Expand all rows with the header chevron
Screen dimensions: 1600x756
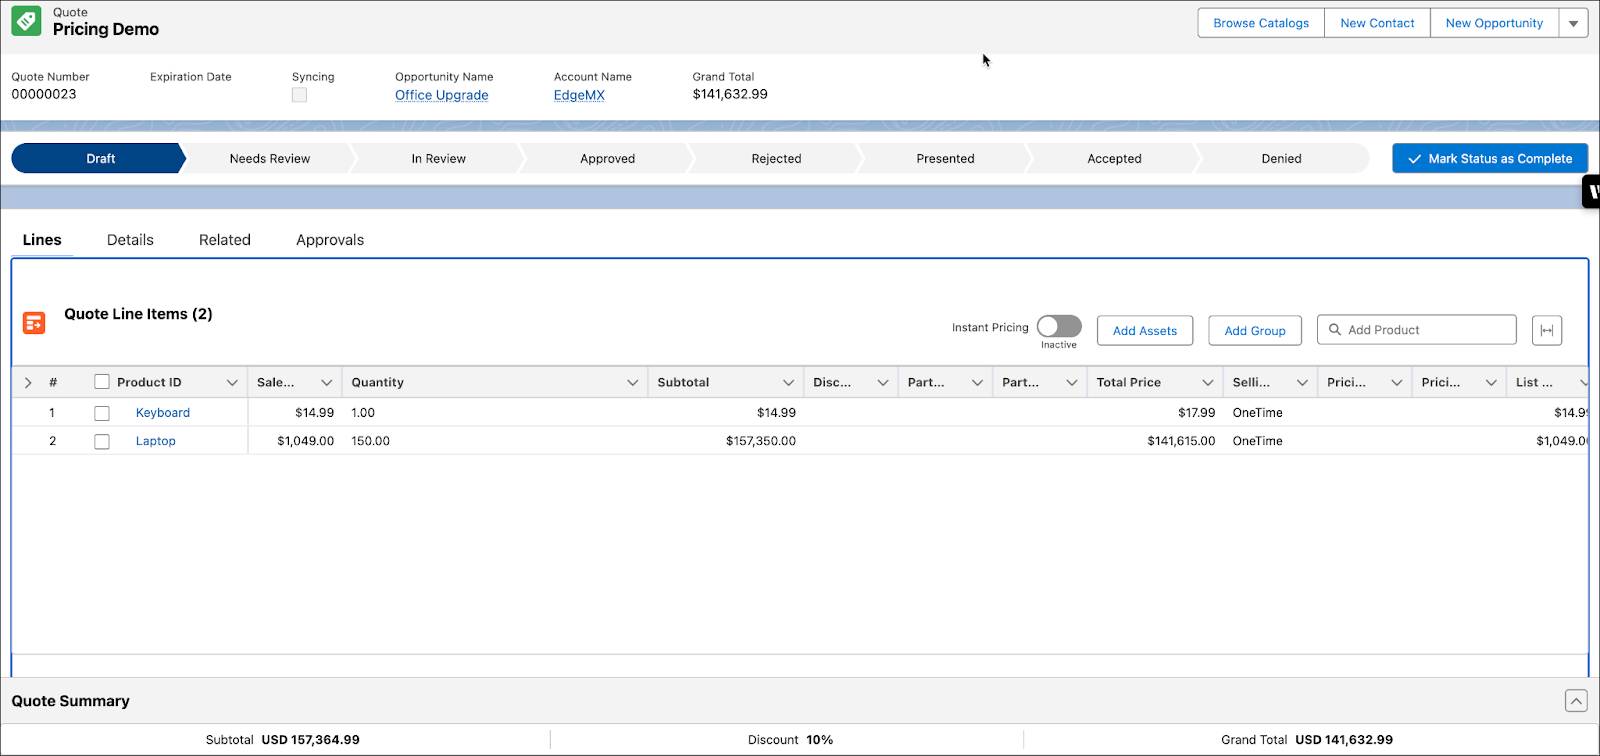pyautogui.click(x=28, y=382)
